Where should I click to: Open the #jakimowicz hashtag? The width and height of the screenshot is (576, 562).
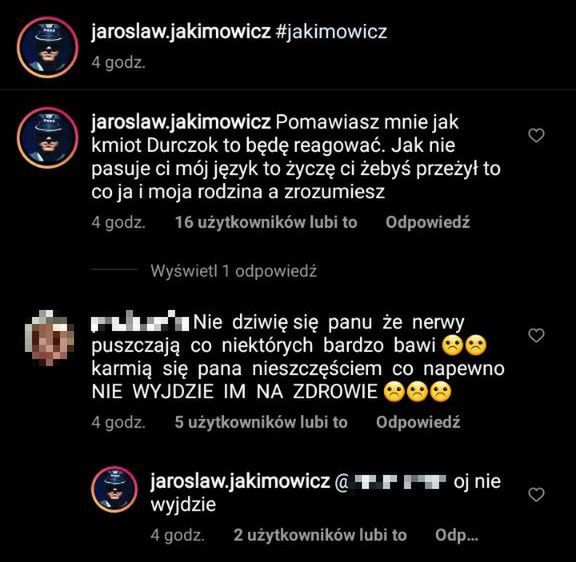(331, 32)
